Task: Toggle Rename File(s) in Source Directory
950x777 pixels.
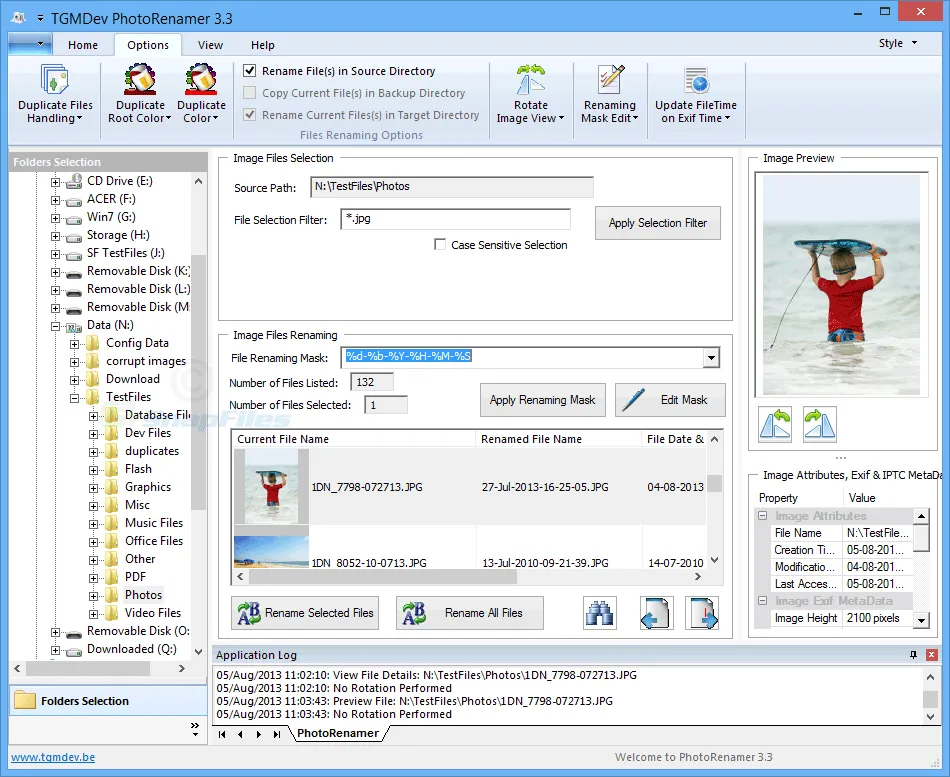Action: [x=250, y=71]
